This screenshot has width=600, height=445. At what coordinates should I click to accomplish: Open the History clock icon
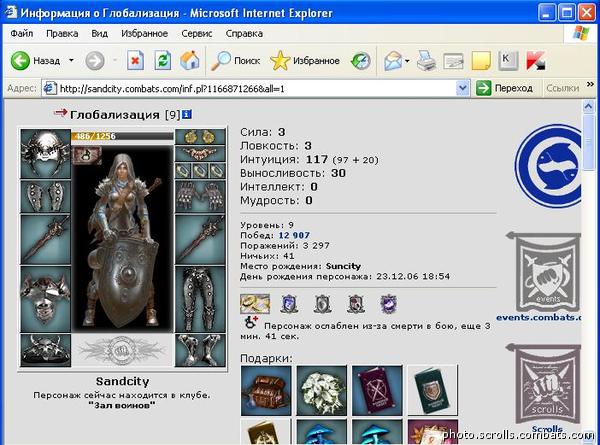coord(360,60)
